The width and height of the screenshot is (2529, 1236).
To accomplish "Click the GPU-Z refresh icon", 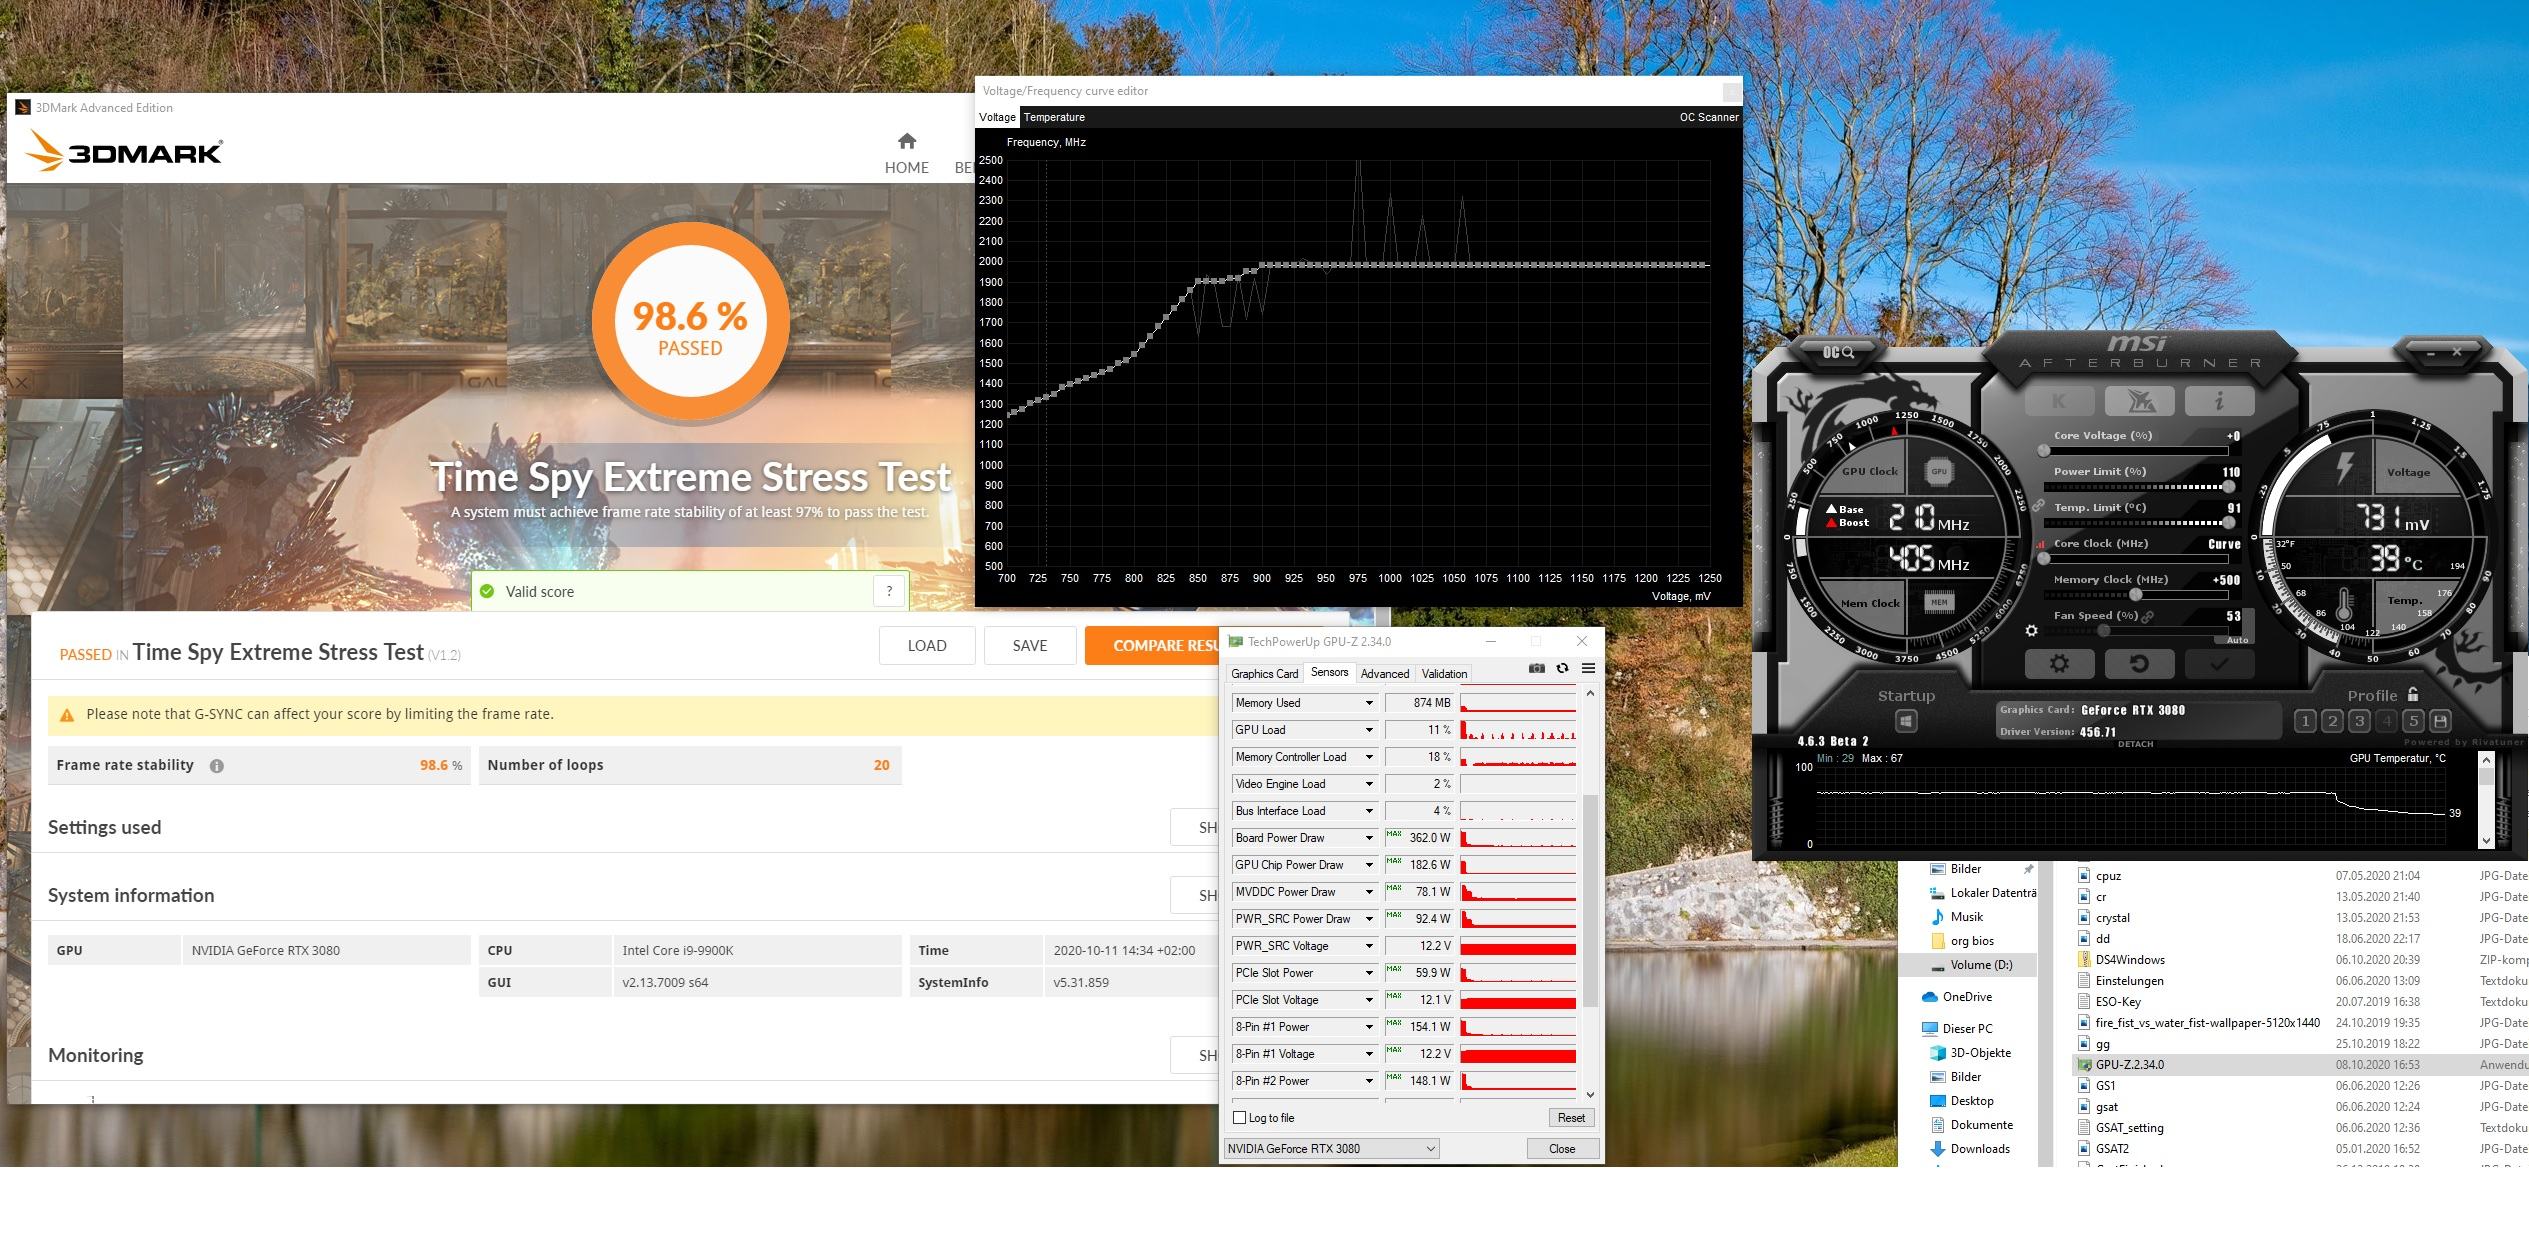I will [x=1562, y=668].
